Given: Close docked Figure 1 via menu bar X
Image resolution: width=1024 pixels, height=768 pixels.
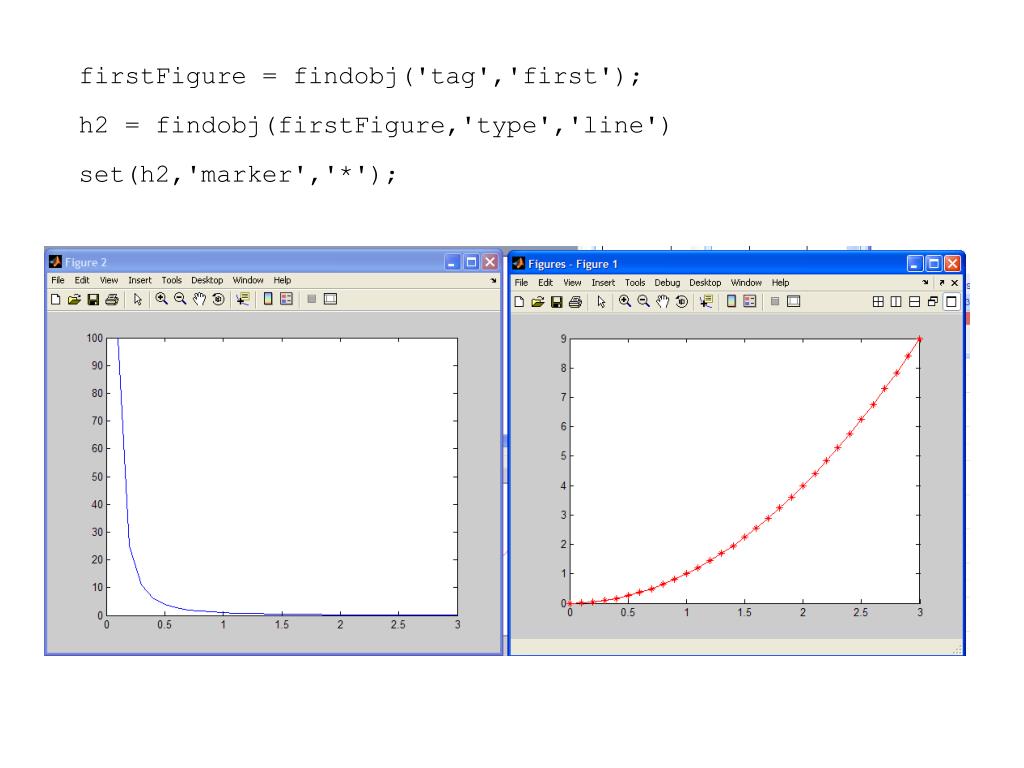Looking at the screenshot, I should 955,283.
